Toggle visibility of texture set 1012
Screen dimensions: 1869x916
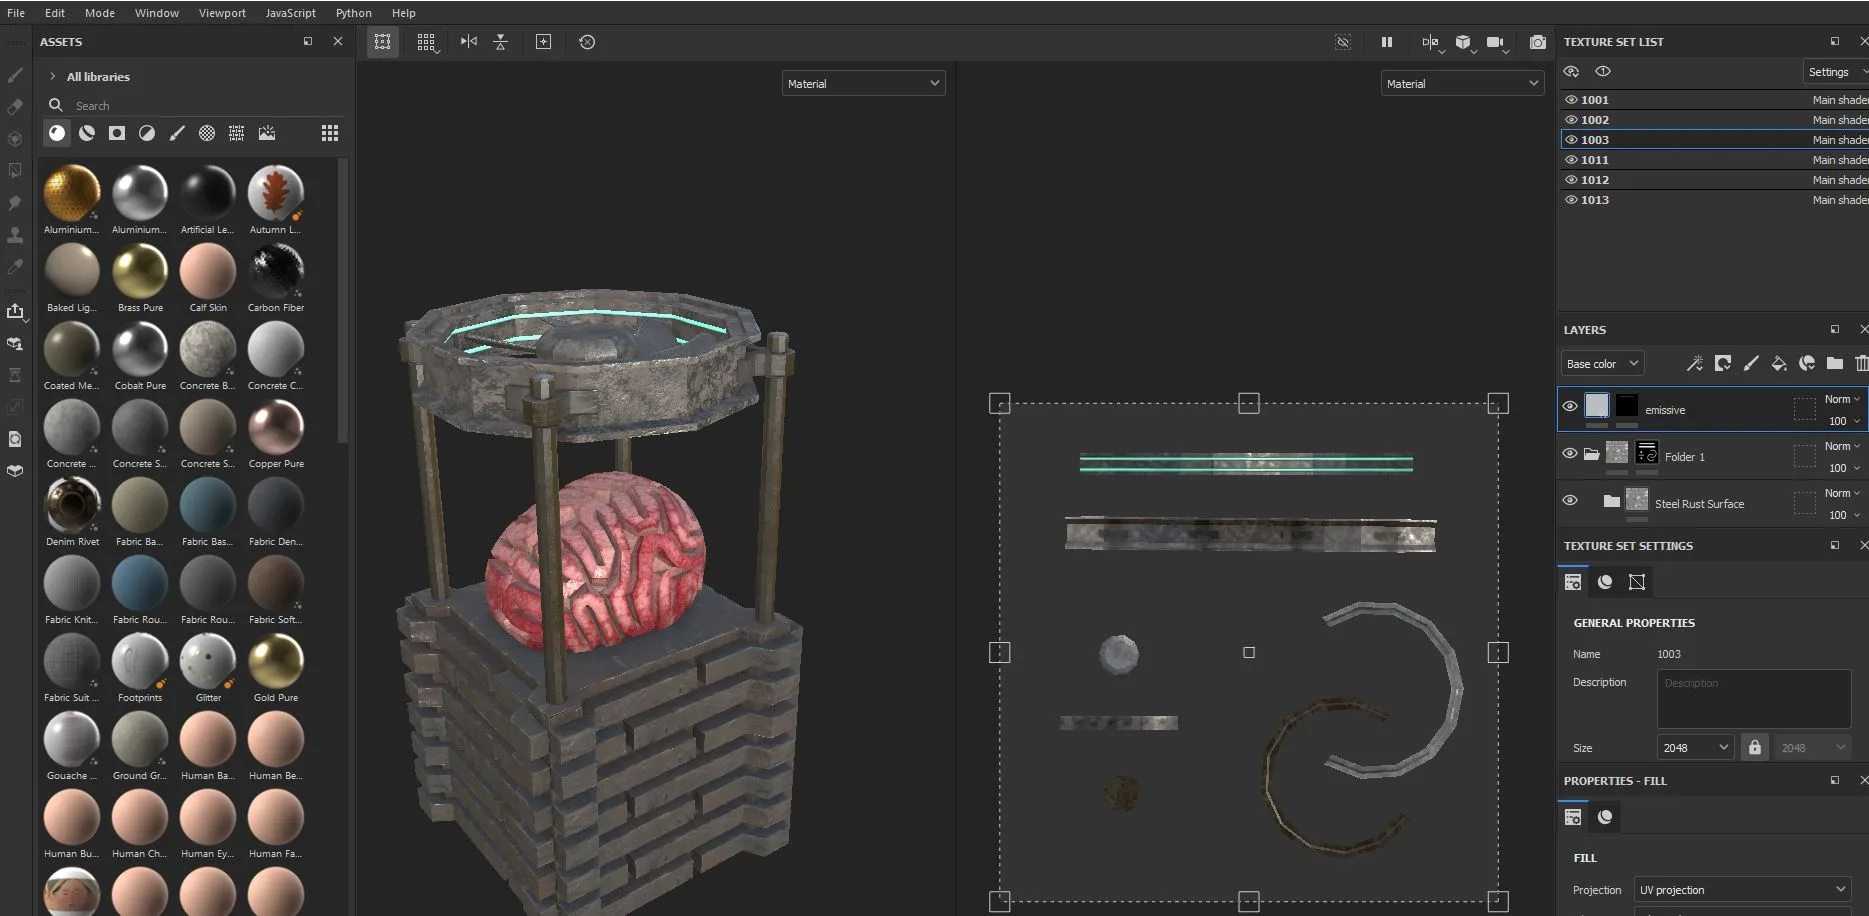coord(1571,180)
